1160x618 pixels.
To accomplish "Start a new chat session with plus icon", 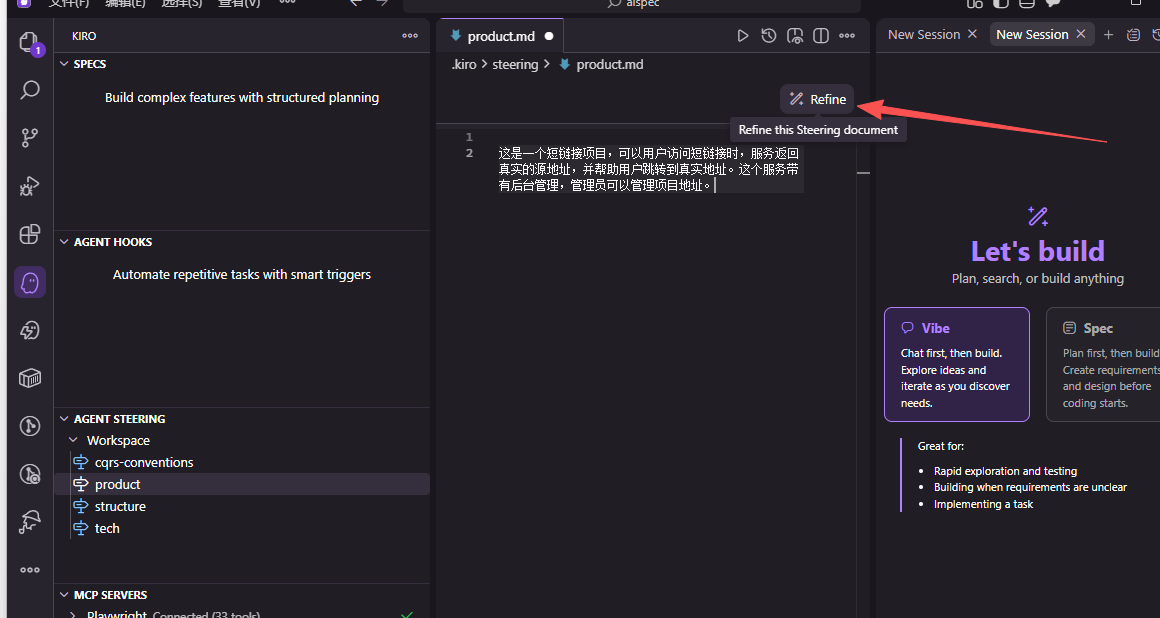I will pyautogui.click(x=1108, y=35).
